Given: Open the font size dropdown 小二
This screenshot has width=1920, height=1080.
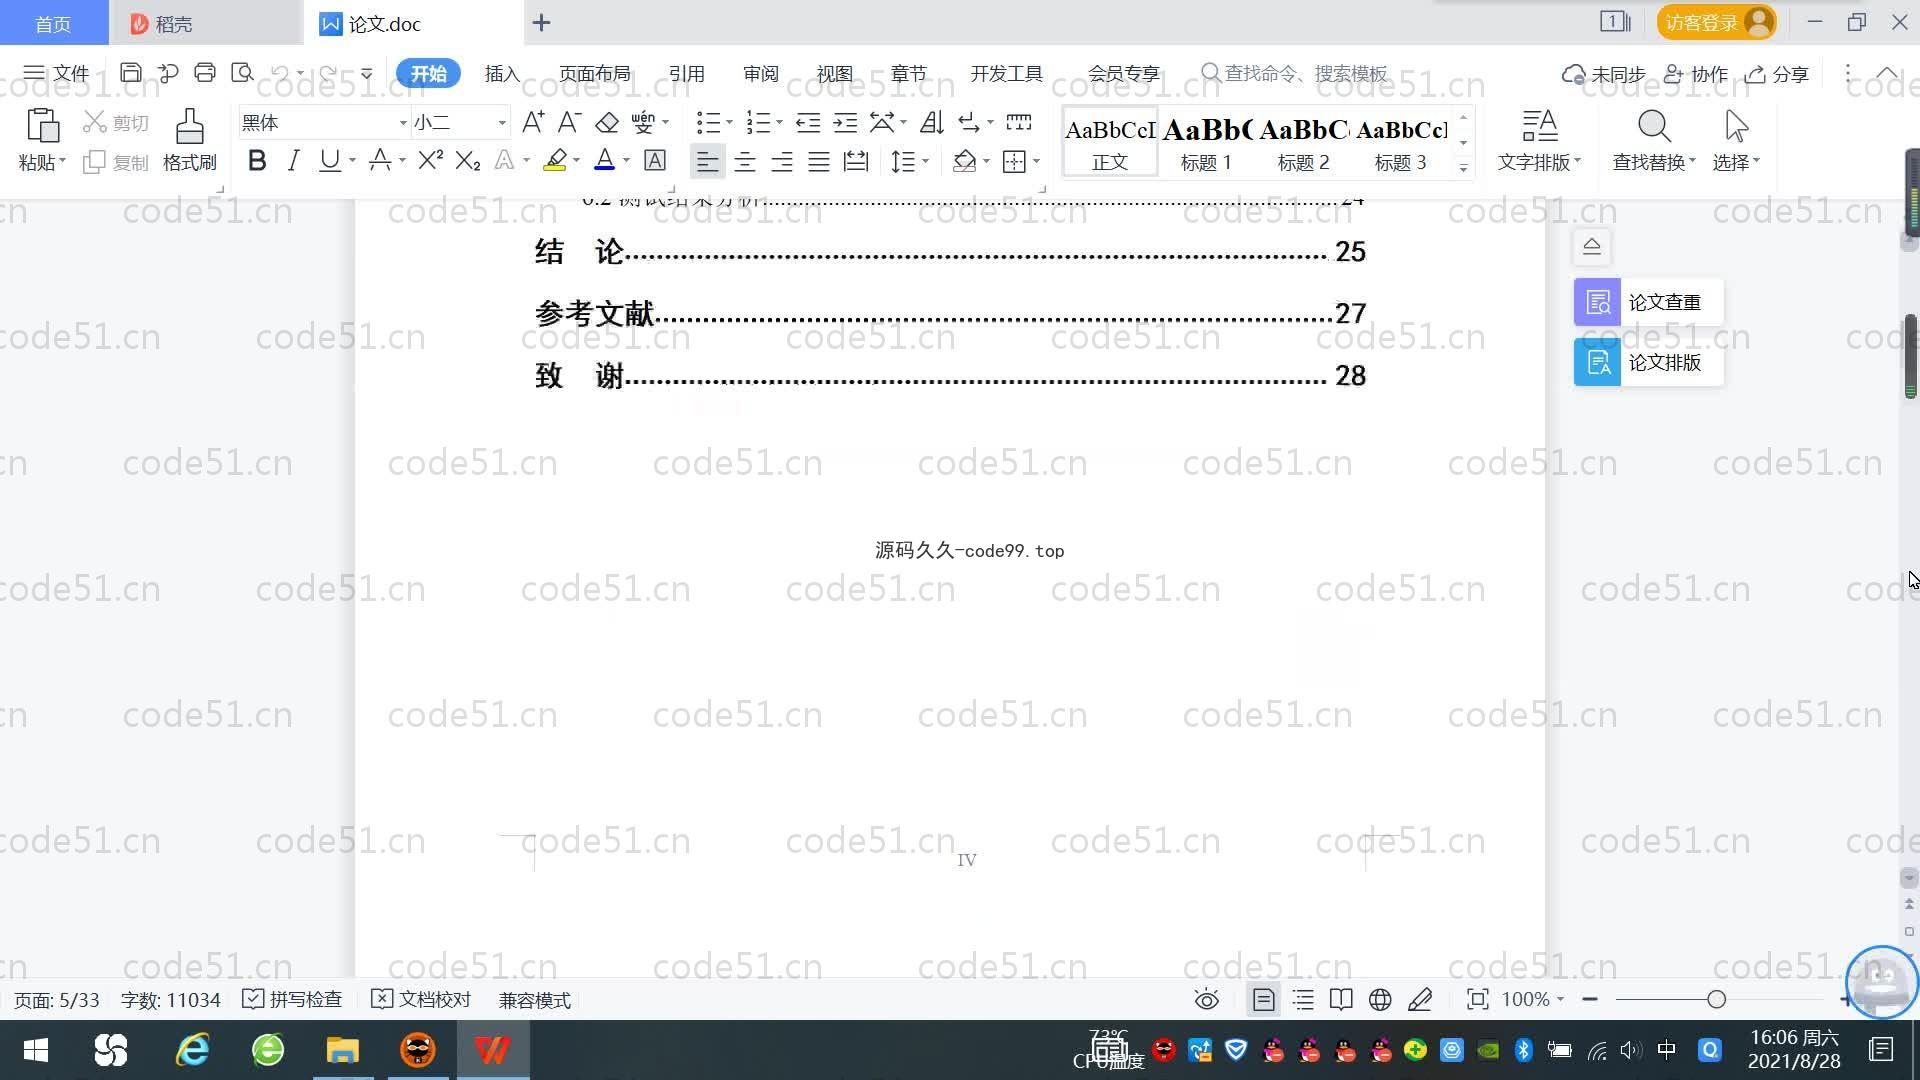Looking at the screenshot, I should click(x=502, y=123).
